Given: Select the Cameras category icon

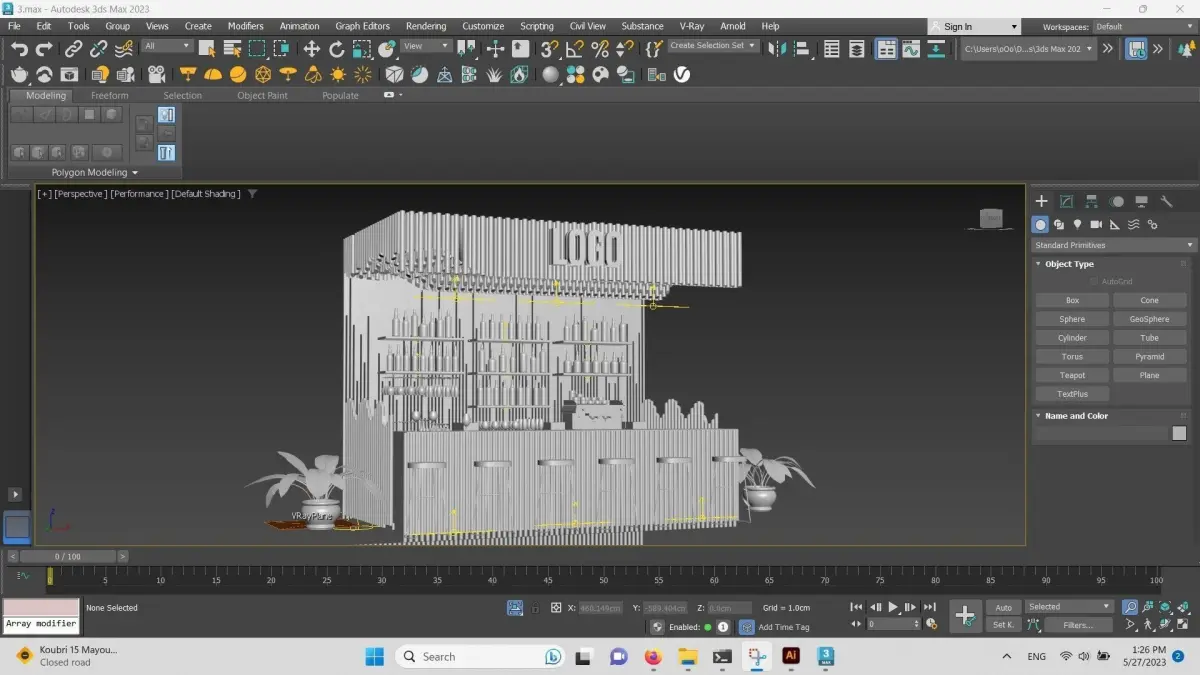Looking at the screenshot, I should [x=1096, y=225].
